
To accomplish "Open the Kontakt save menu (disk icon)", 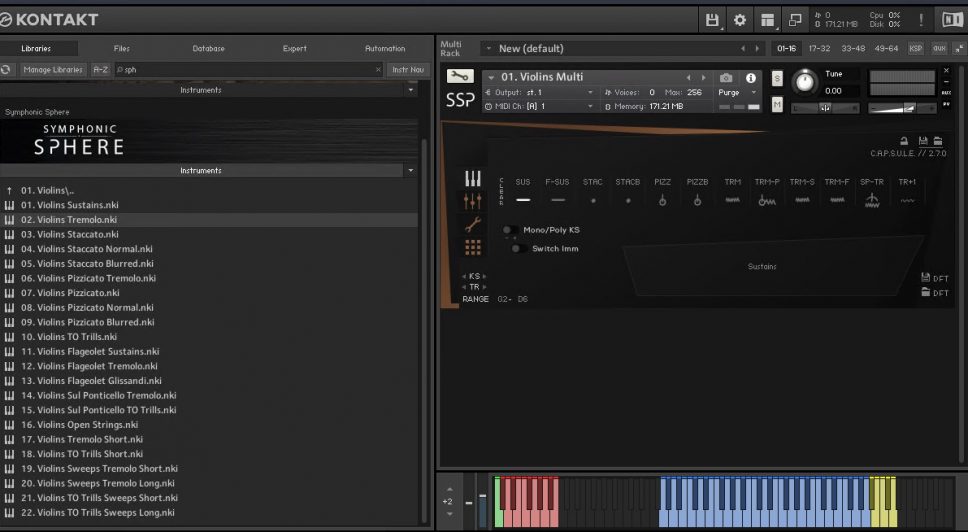I will tap(712, 20).
